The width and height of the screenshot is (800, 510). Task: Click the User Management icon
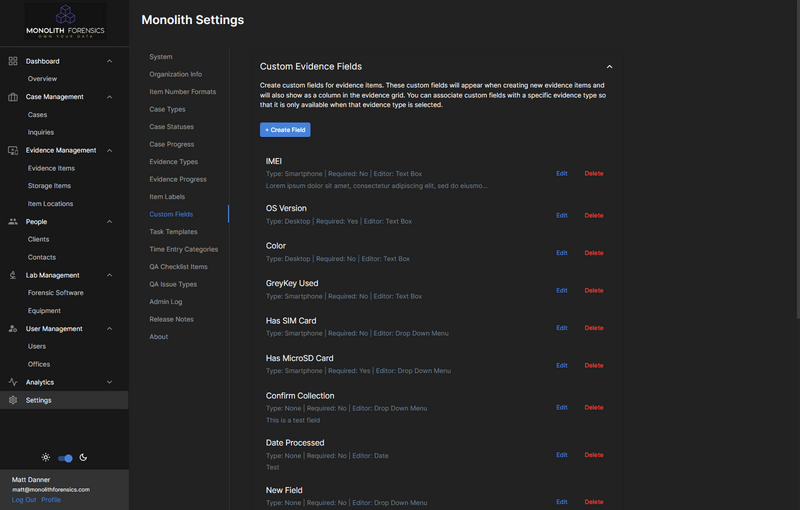click(x=13, y=328)
